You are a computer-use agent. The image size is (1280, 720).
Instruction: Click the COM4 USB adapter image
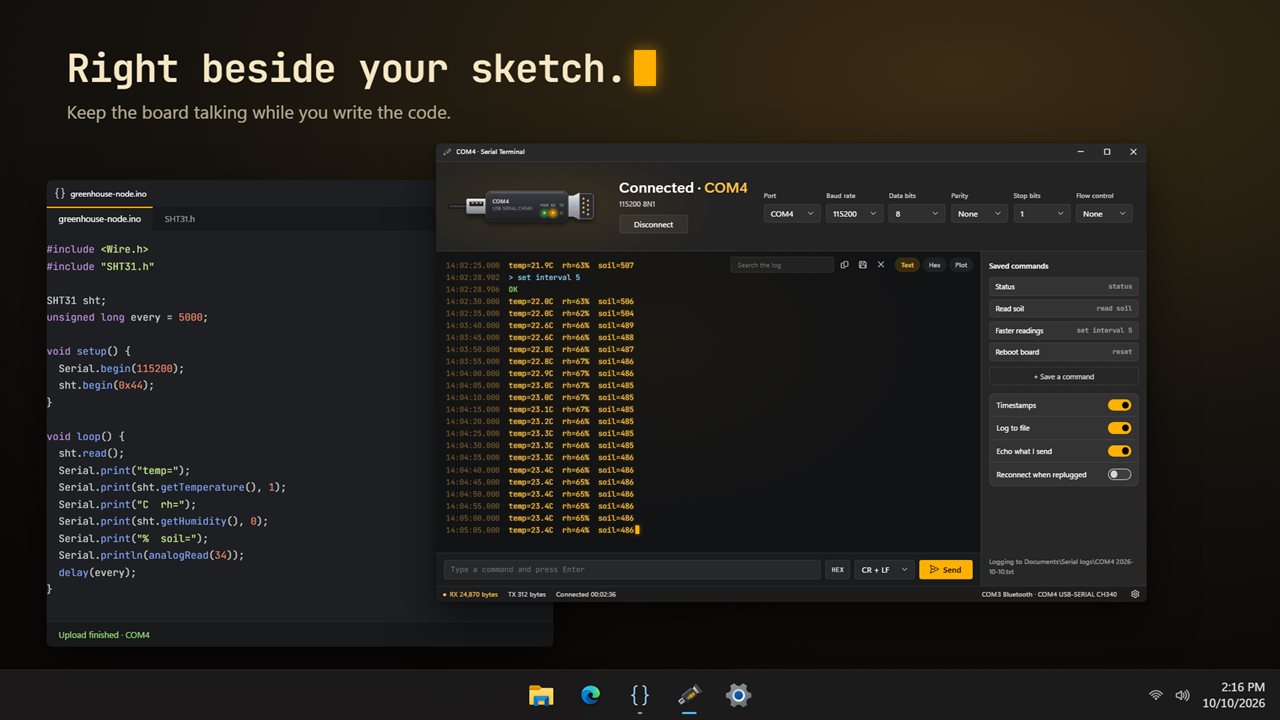(x=523, y=207)
